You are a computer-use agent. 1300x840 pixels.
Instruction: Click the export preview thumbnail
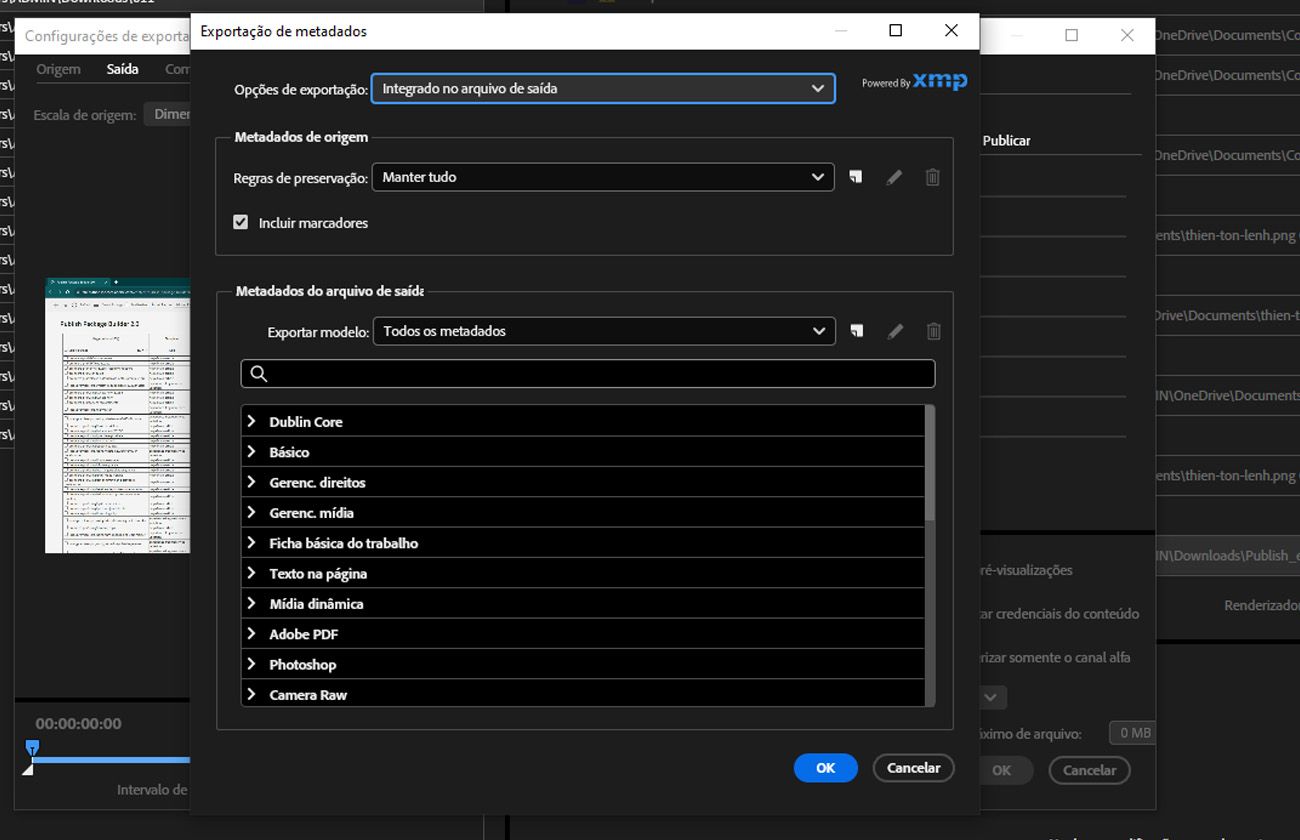117,415
